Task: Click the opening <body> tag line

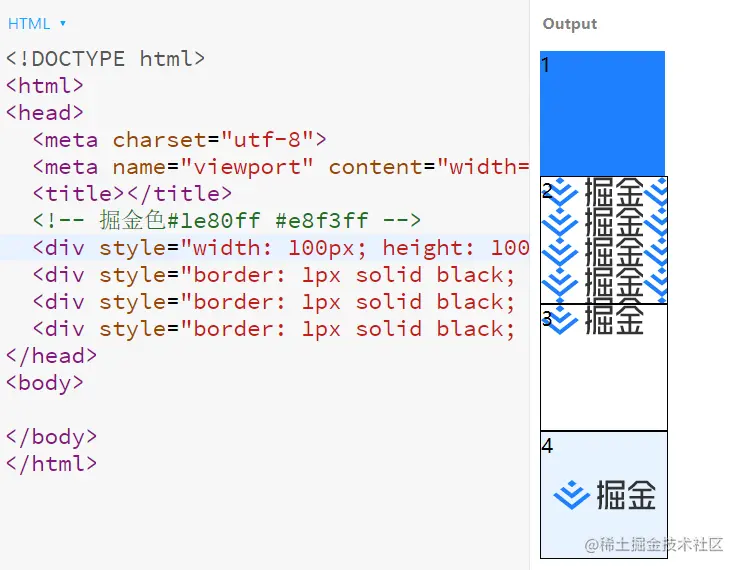Action: click(x=45, y=382)
